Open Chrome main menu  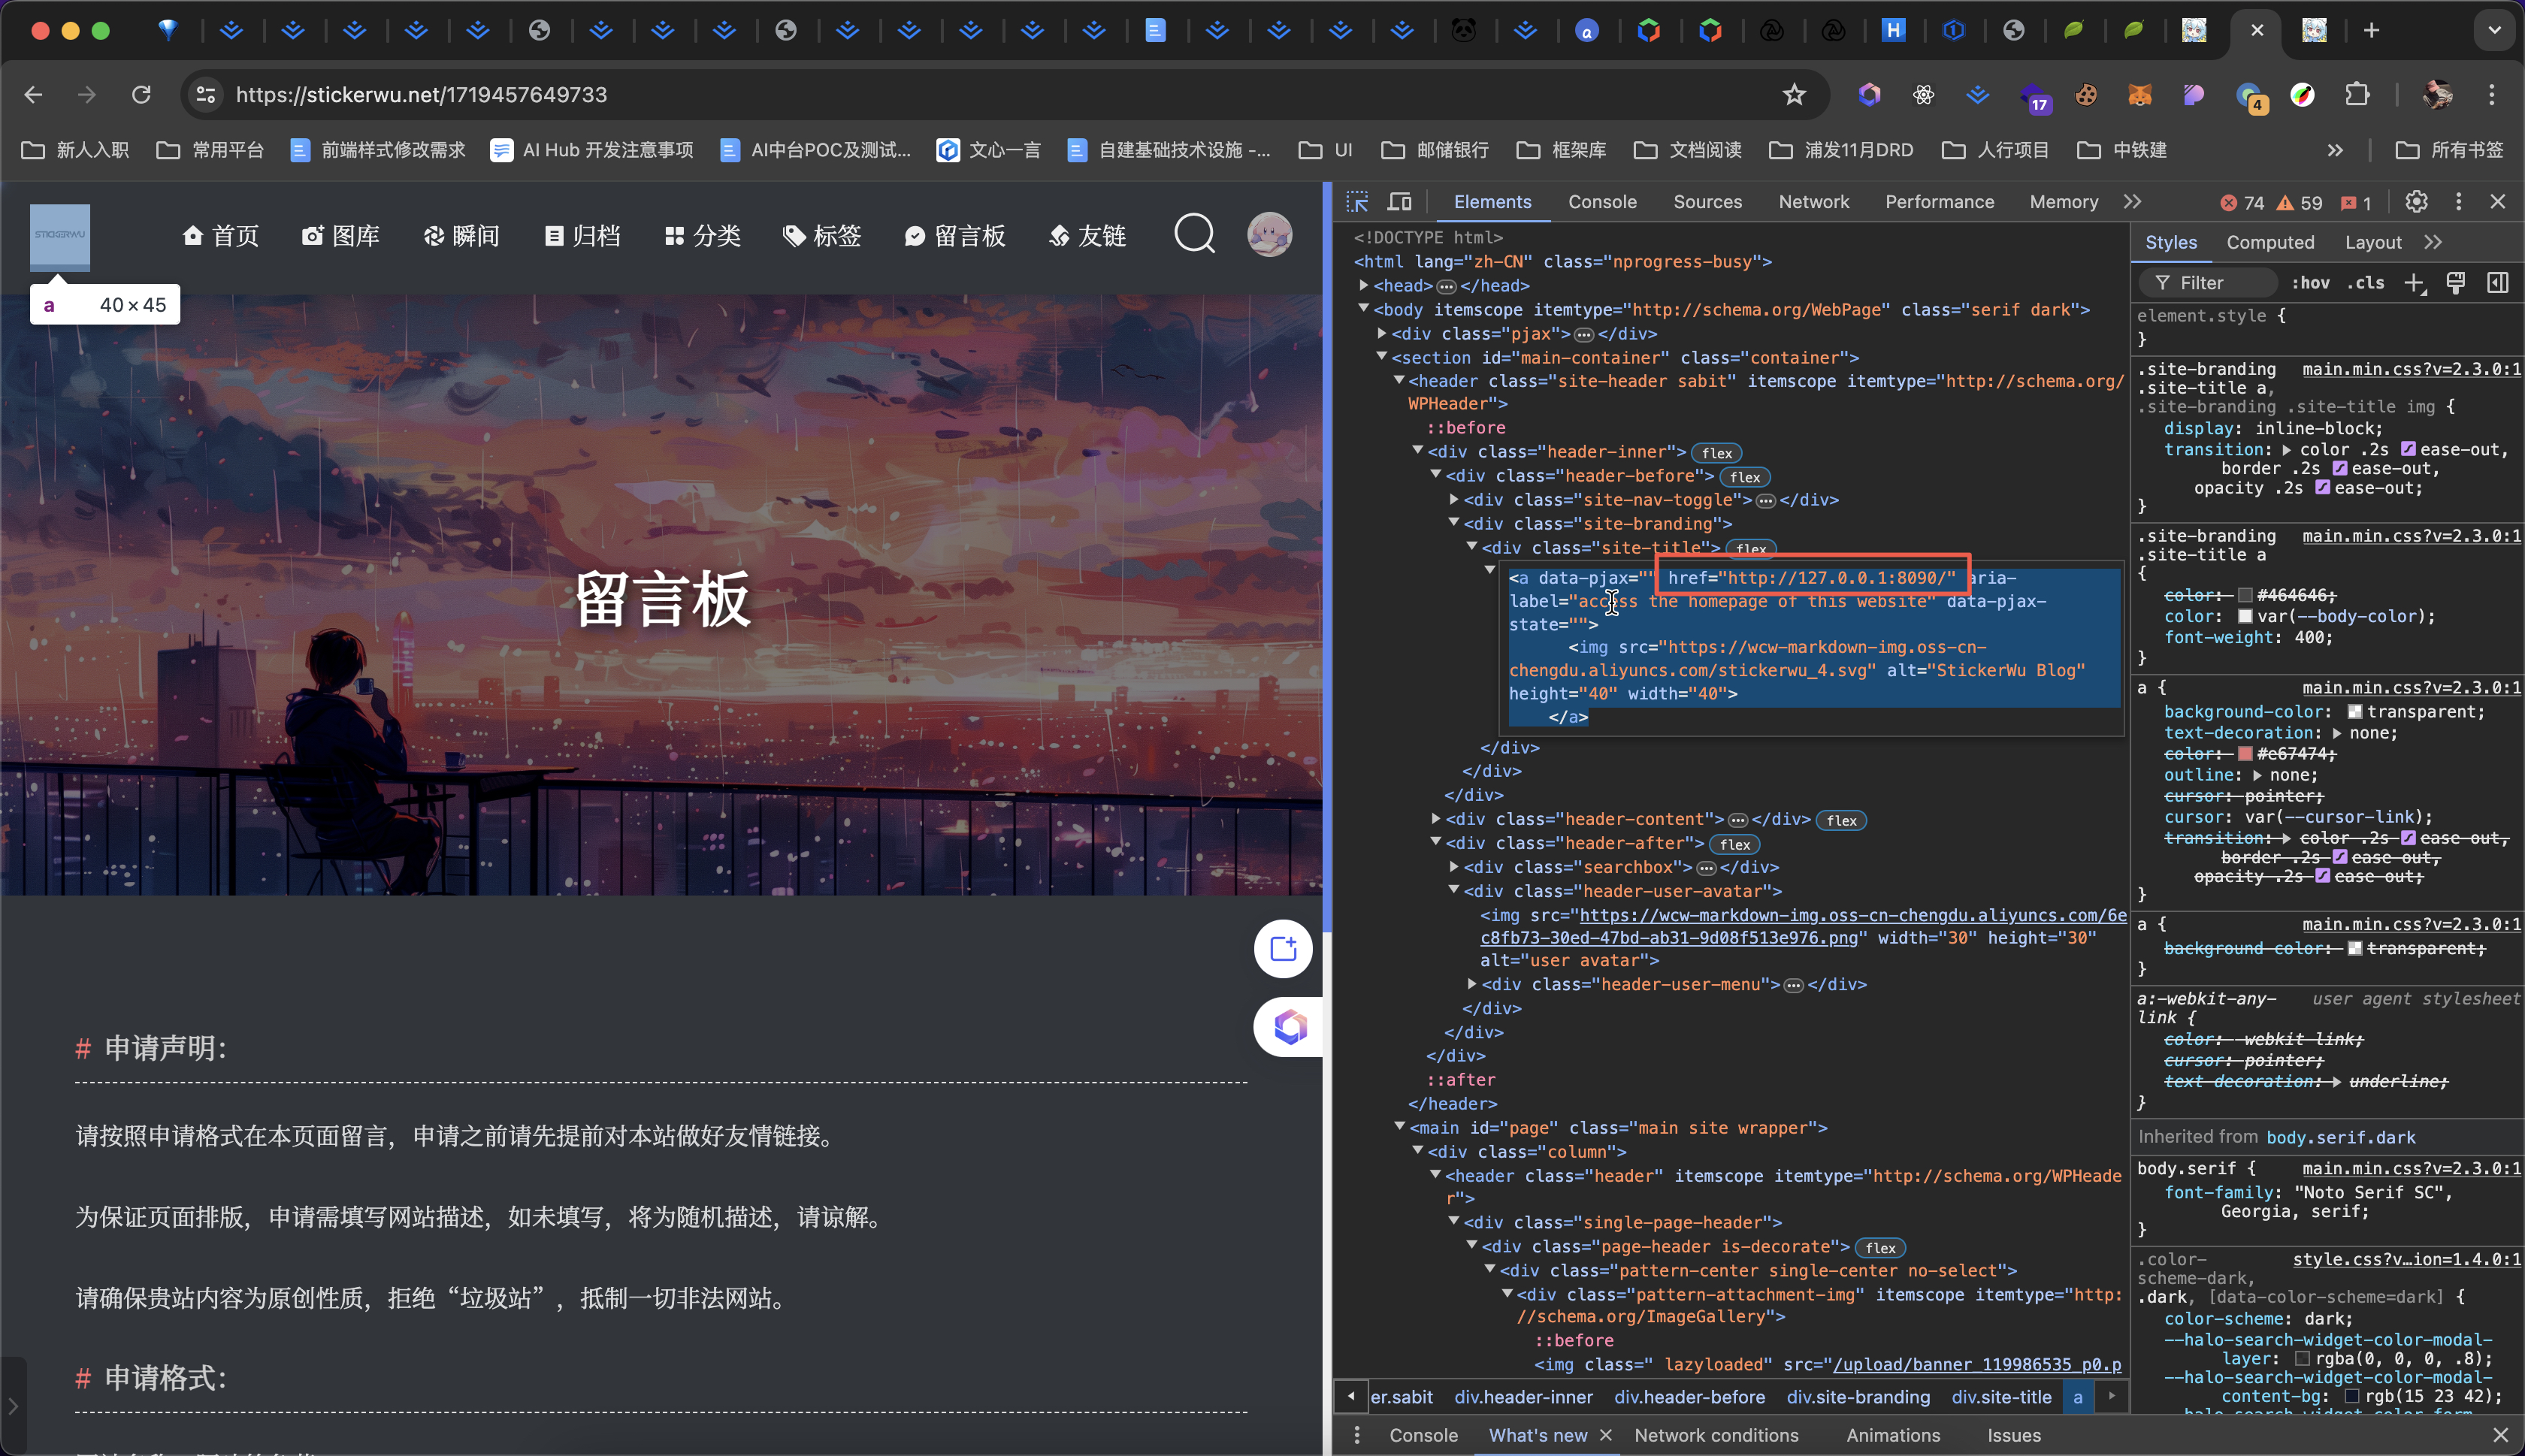2491,94
